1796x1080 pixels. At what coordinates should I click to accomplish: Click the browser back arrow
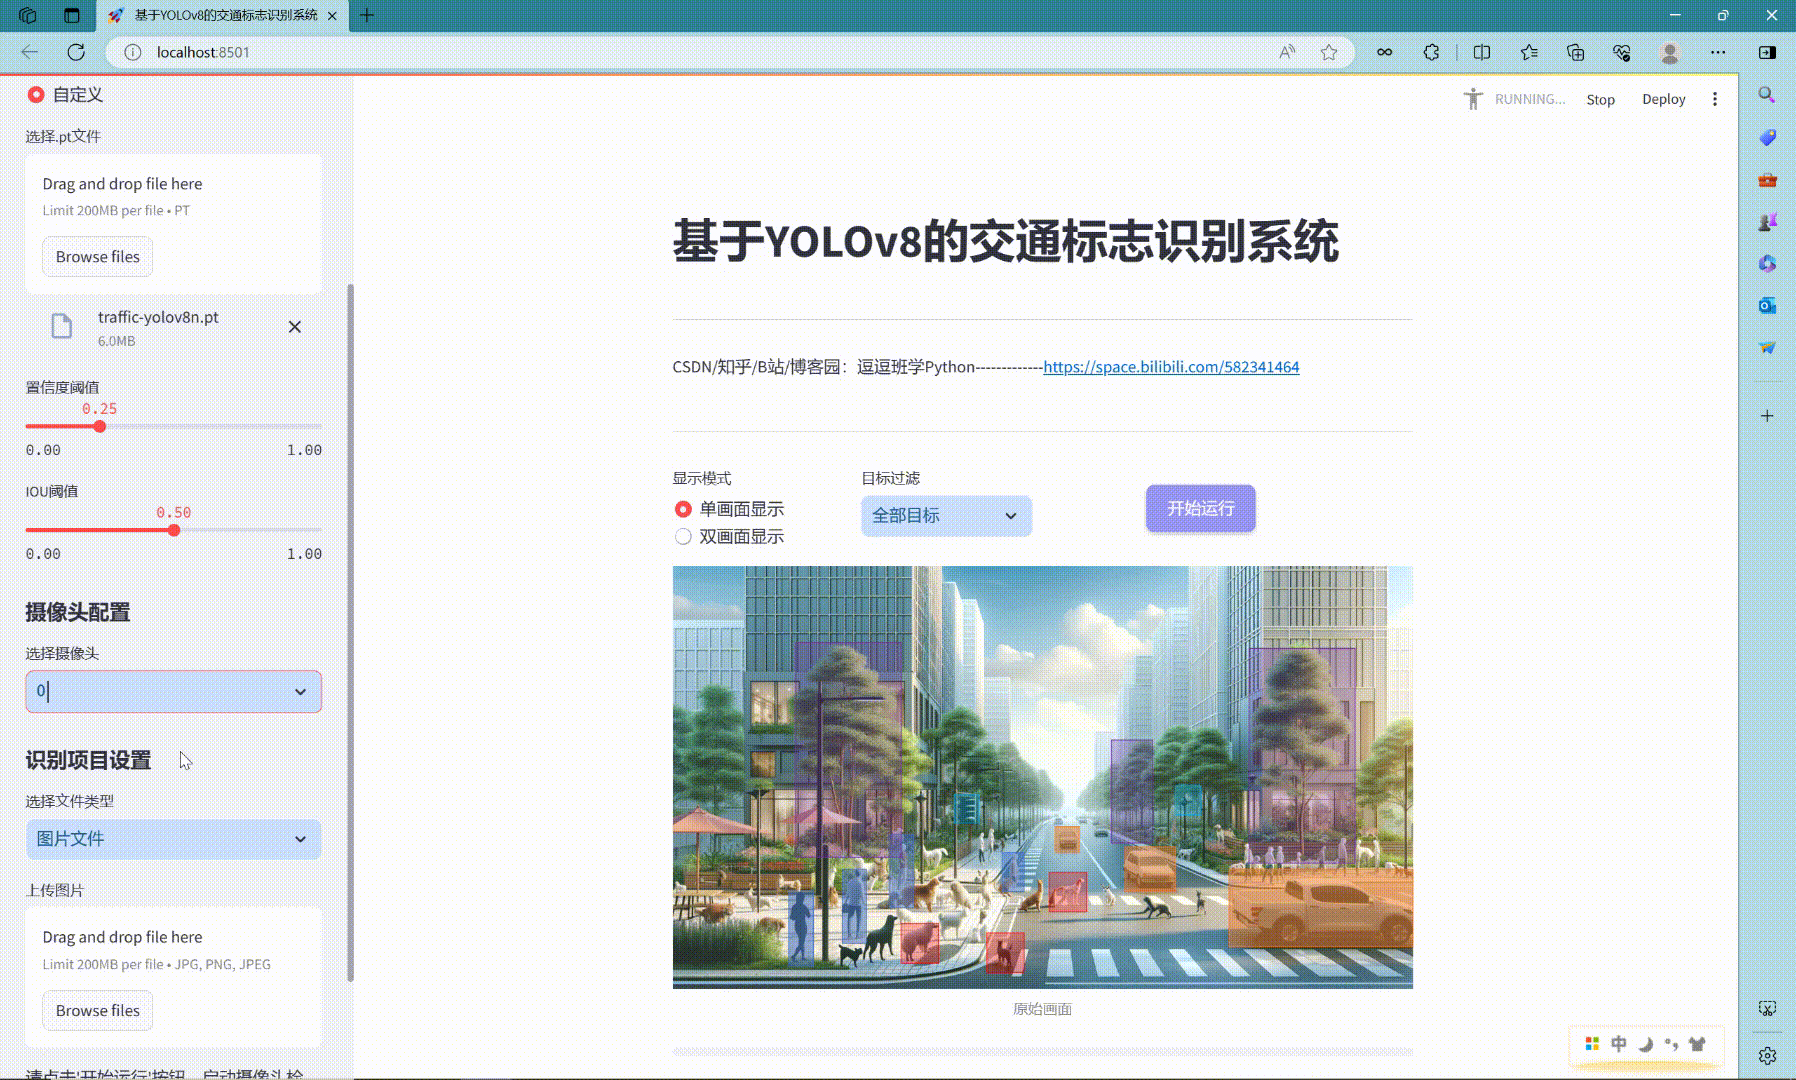tap(30, 52)
